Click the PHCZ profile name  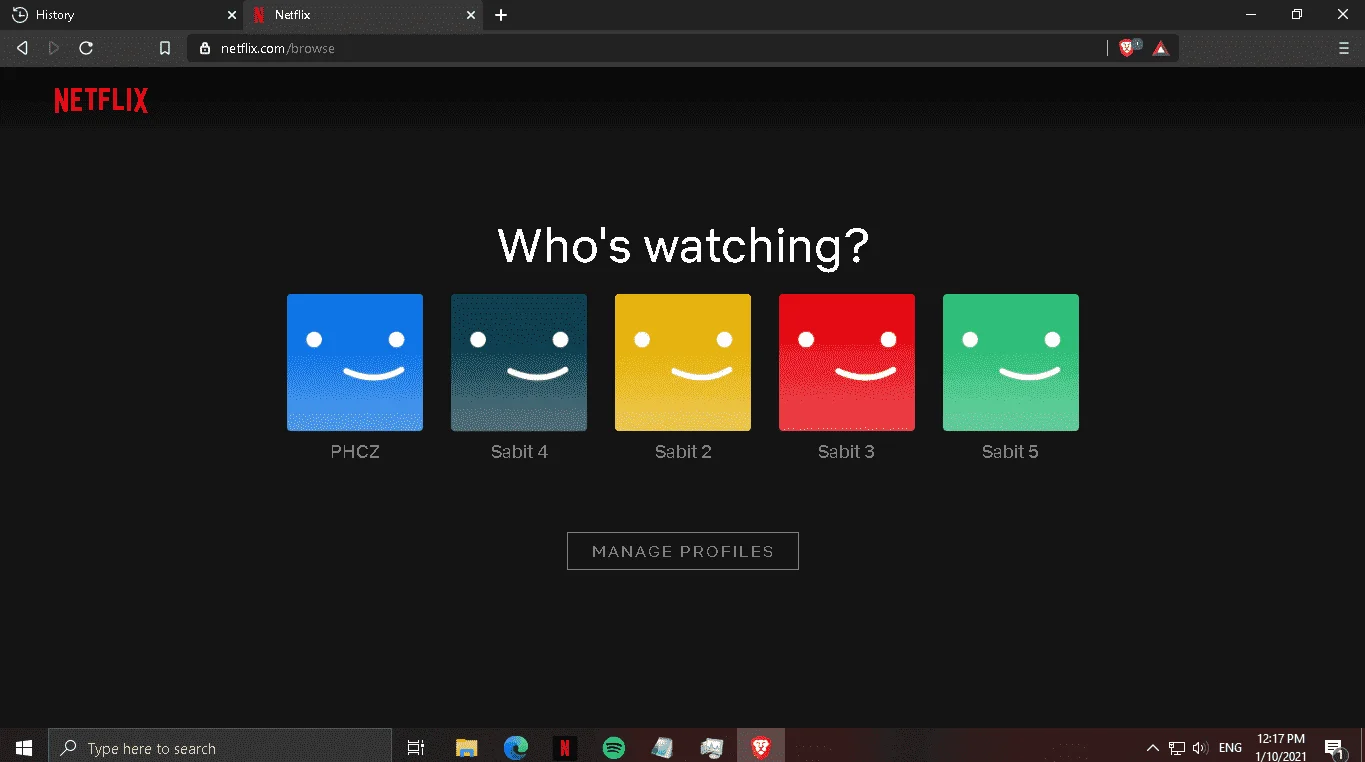pyautogui.click(x=355, y=452)
